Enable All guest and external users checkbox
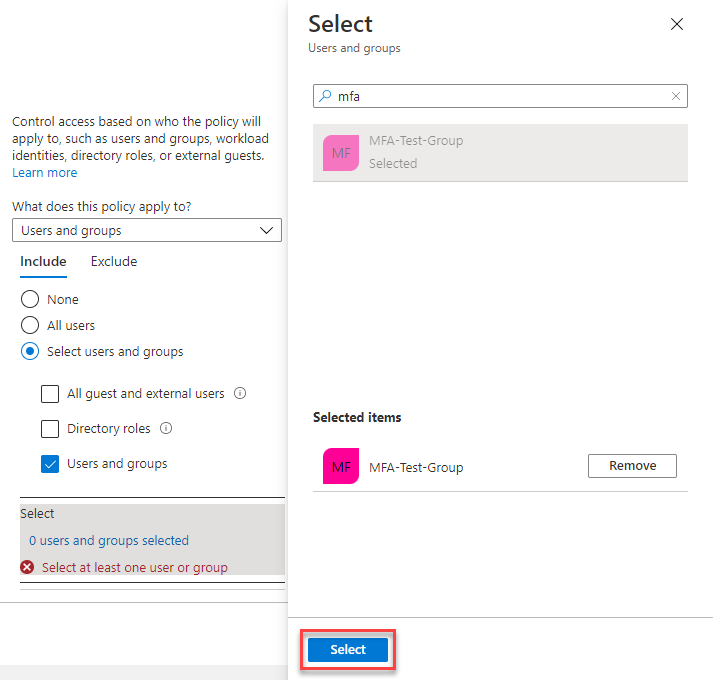Screen dimensions: 713x680 [50, 394]
